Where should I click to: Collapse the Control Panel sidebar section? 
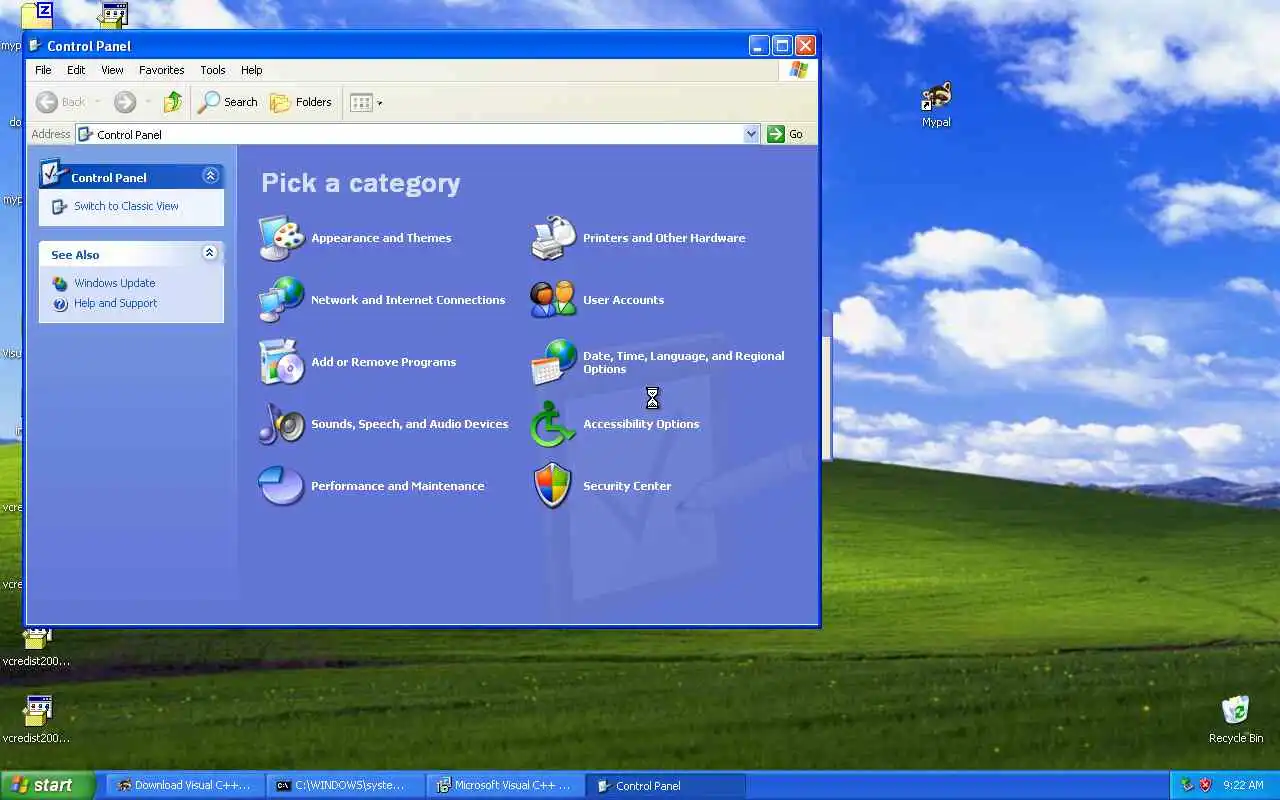tap(210, 176)
